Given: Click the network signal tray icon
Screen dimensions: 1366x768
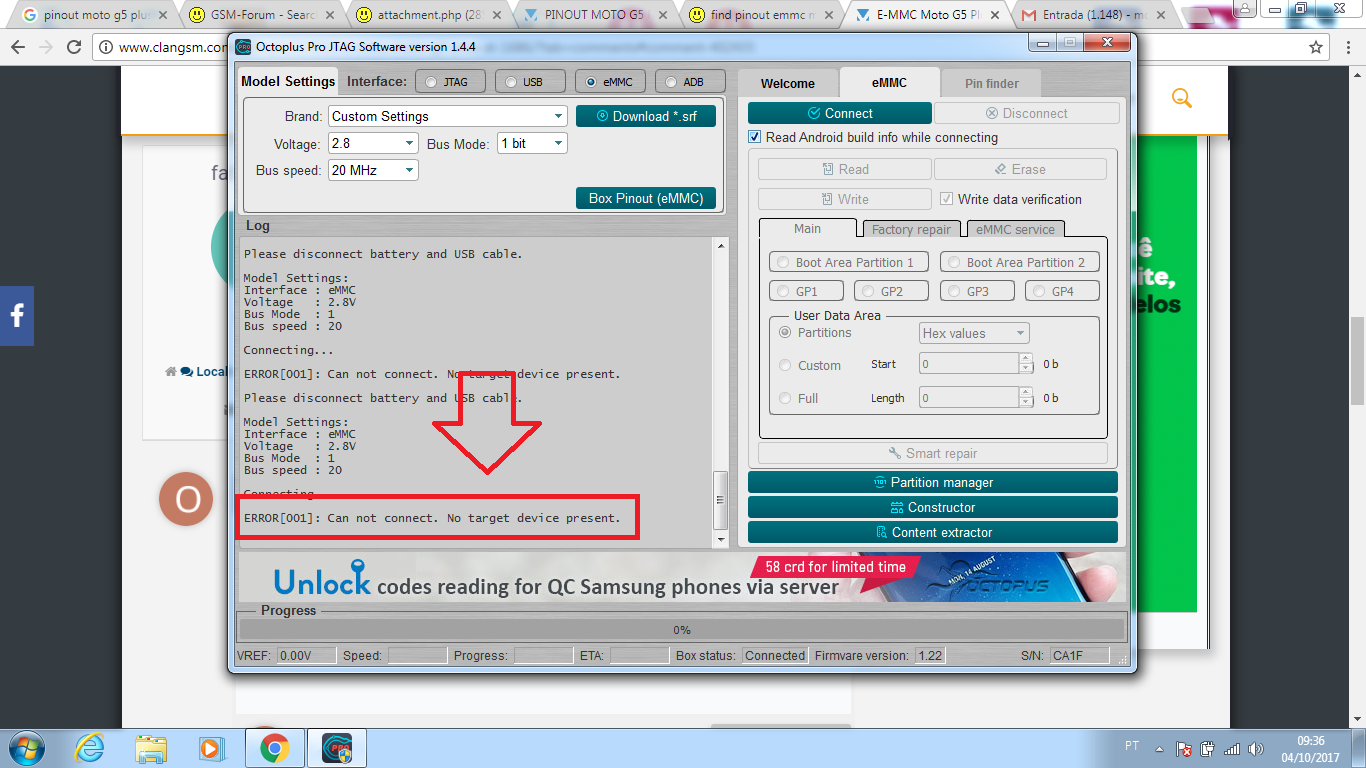Looking at the screenshot, I should (x=1232, y=748).
